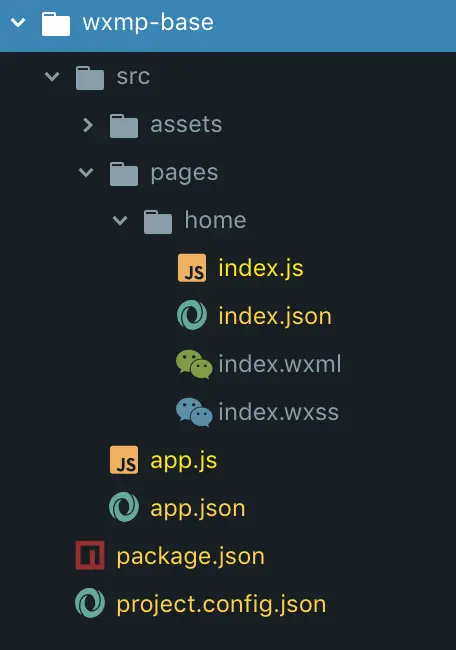Open the app.json file
This screenshot has height=650, width=456.
(x=198, y=509)
